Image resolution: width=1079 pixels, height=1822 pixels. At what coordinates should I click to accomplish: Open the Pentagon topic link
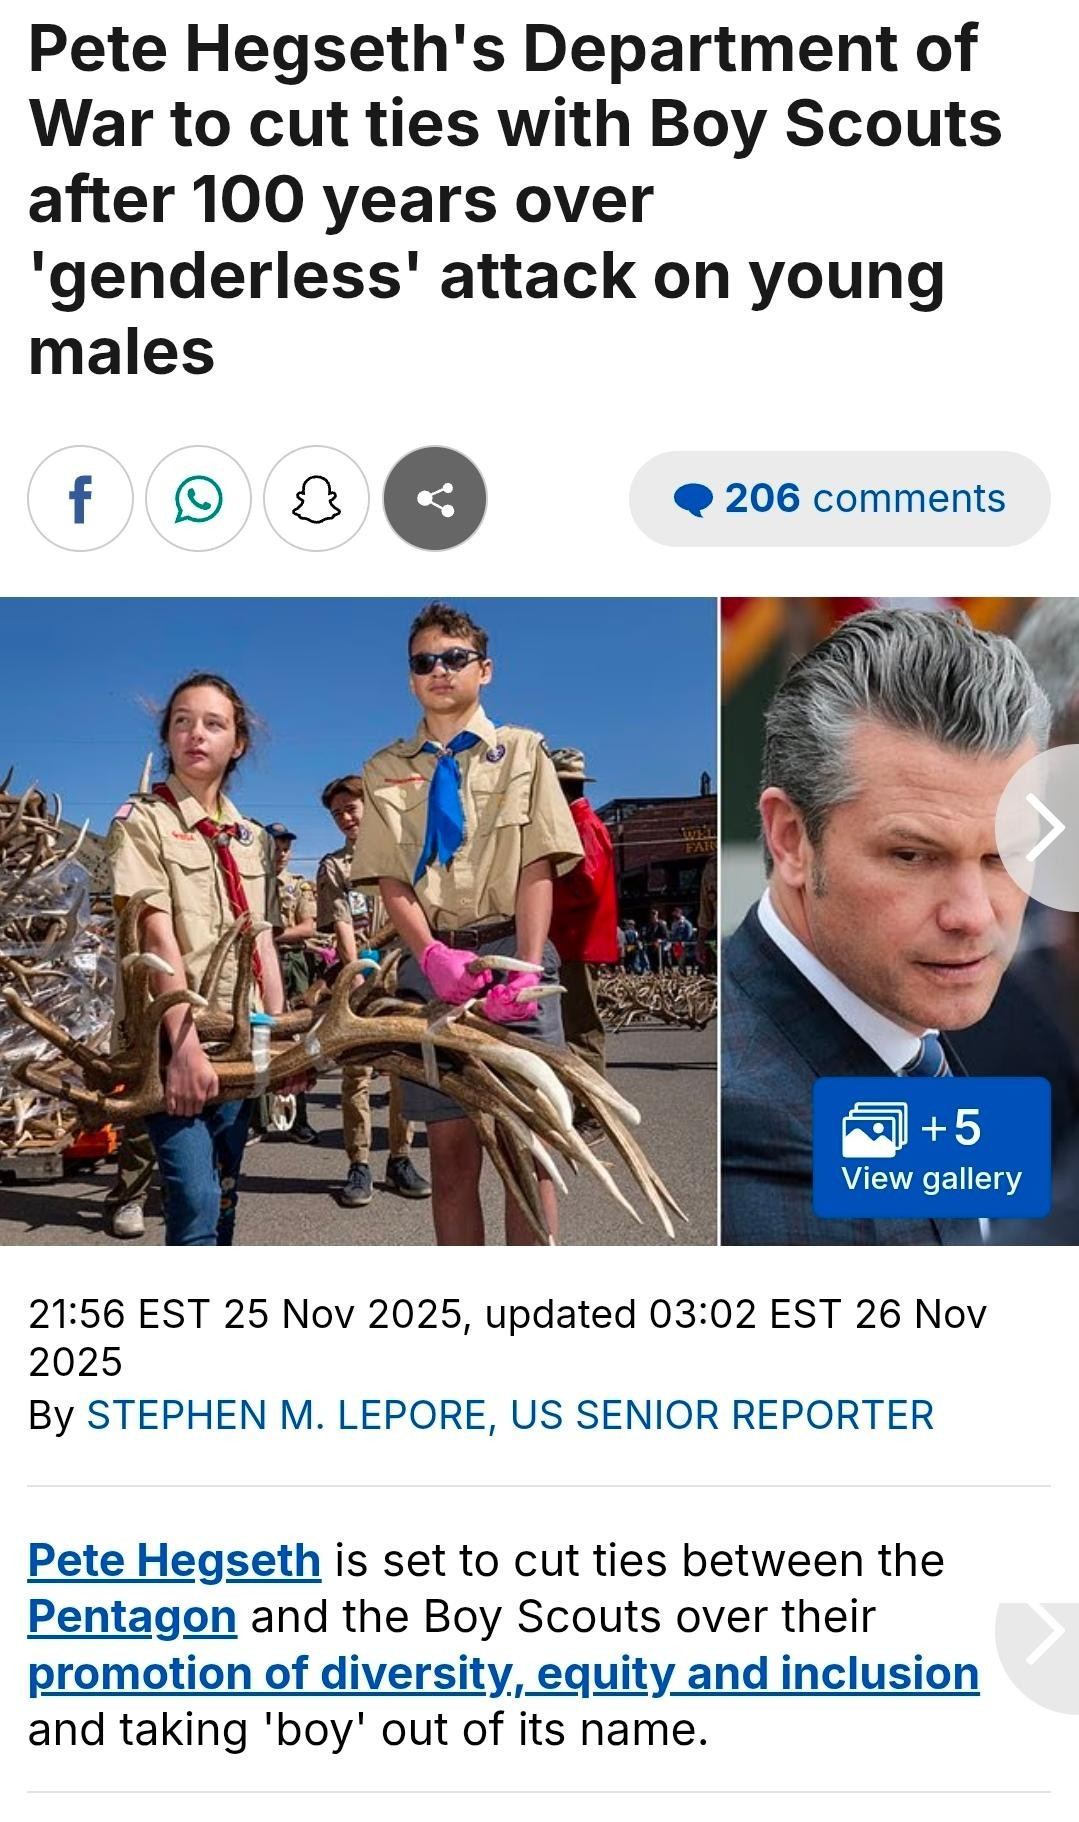click(x=132, y=1616)
